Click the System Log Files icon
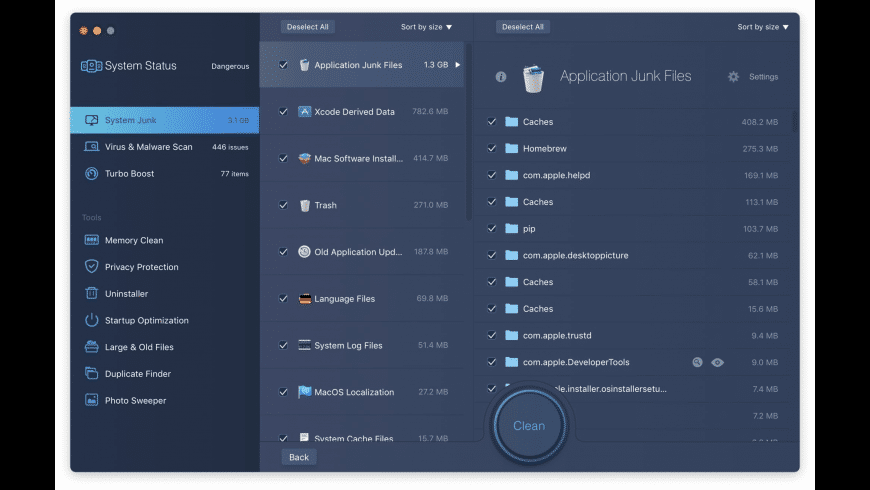Viewport: 870px width, 490px height. [304, 345]
